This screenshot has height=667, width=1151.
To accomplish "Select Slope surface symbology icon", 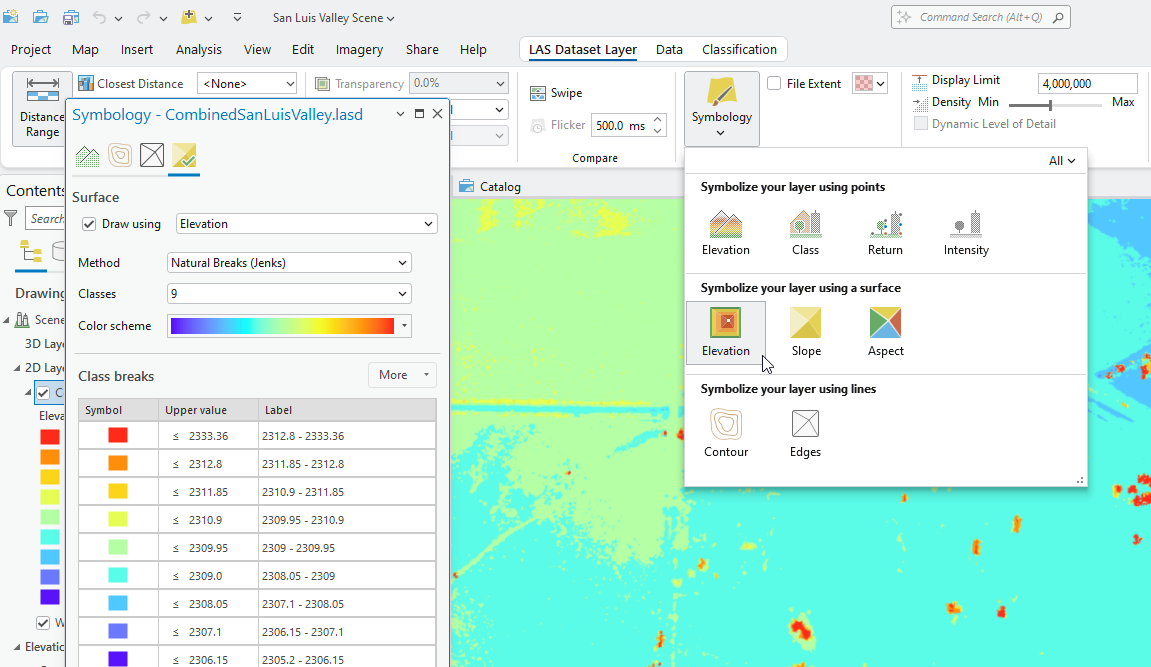I will tap(805, 332).
